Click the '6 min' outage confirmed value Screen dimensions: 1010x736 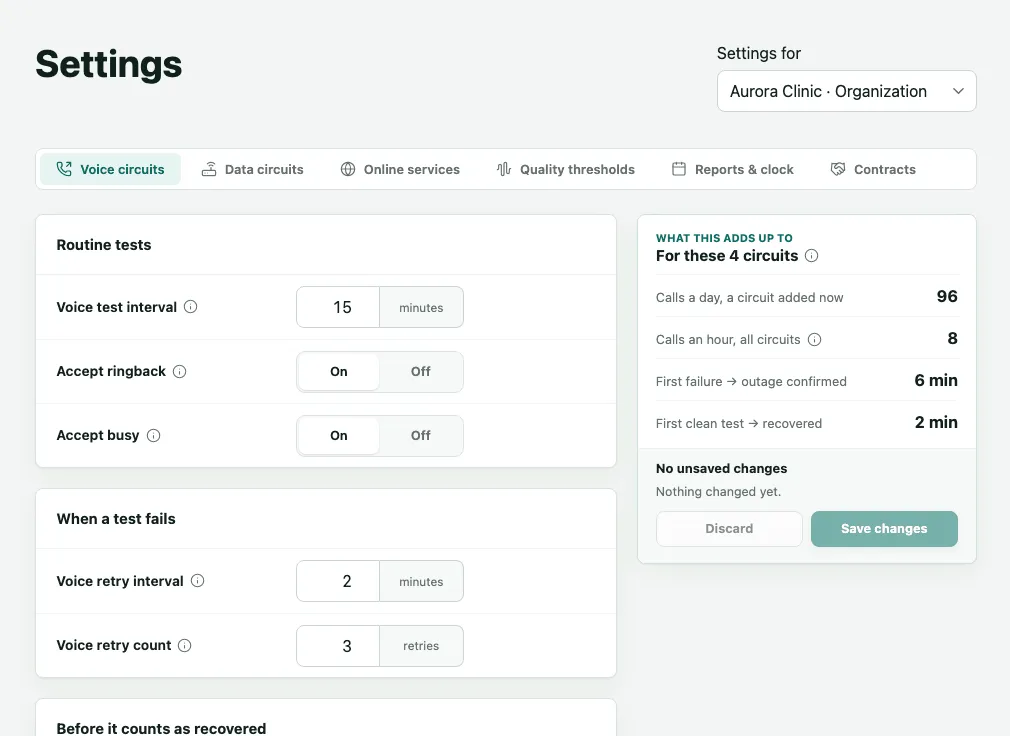[936, 381]
